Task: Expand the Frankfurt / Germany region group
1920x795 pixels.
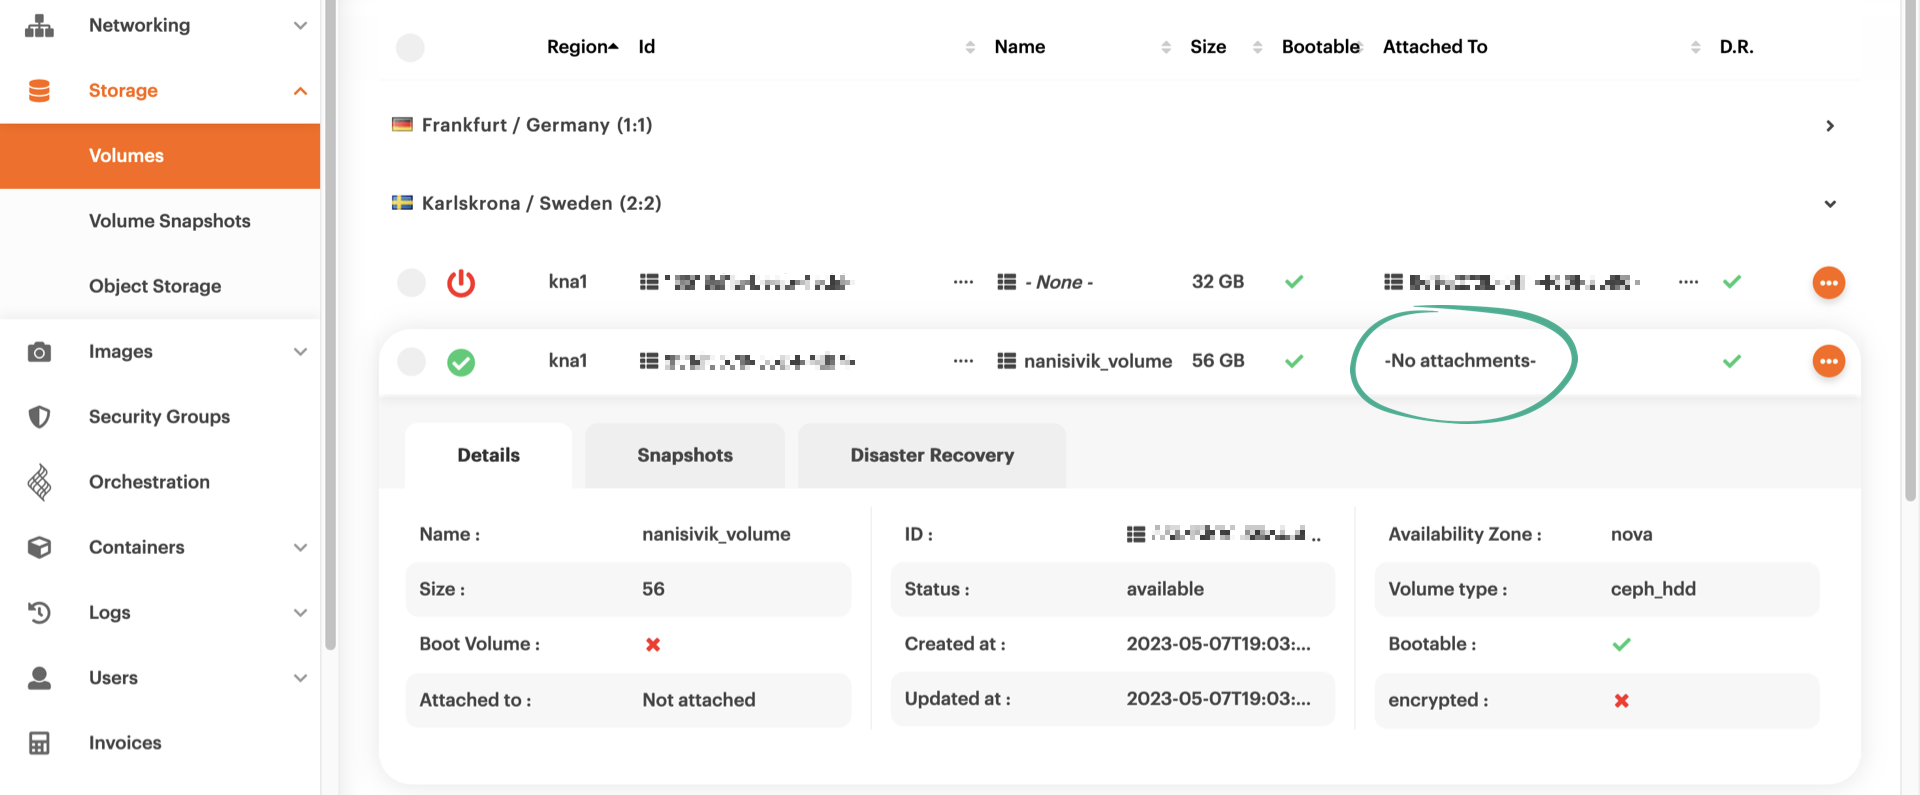Action: (x=1829, y=126)
